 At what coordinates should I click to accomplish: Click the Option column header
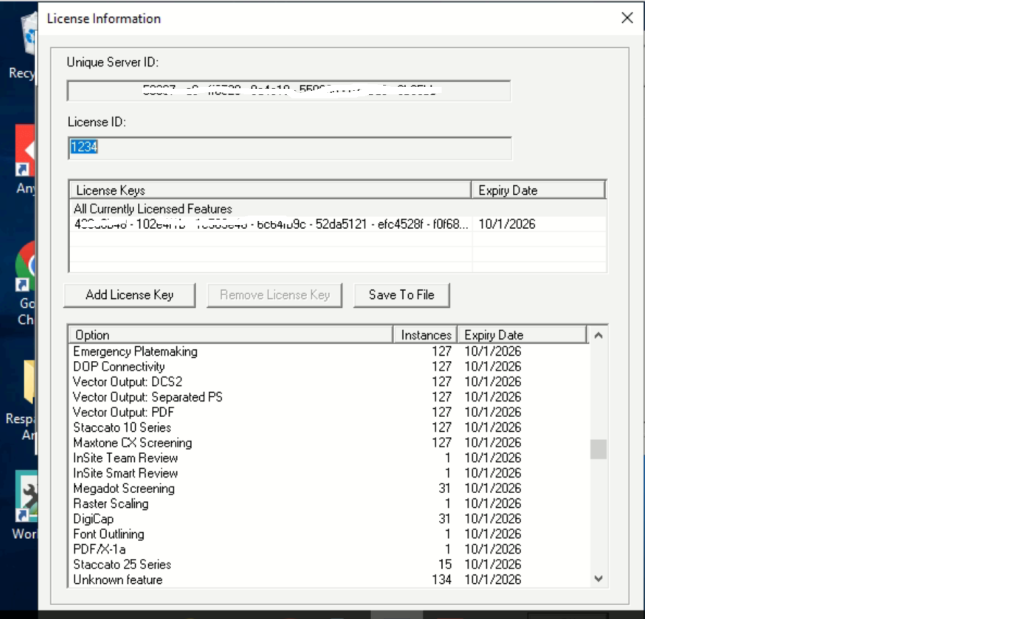[x=232, y=335]
